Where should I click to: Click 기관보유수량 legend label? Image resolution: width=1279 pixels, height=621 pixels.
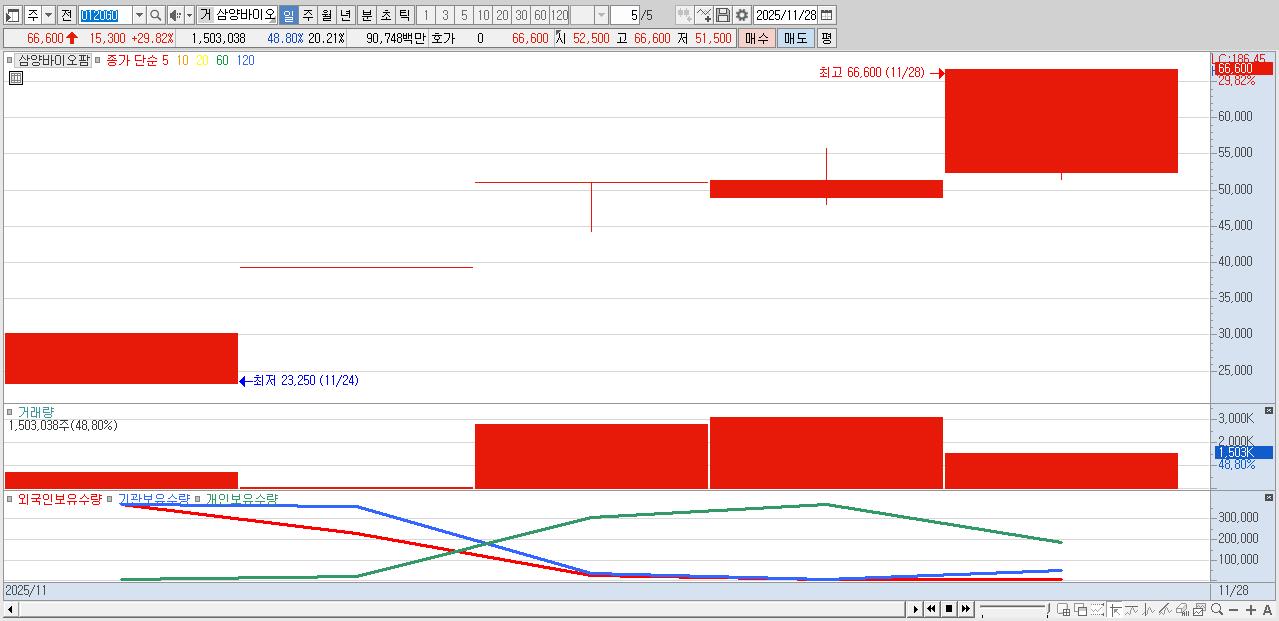[x=153, y=498]
